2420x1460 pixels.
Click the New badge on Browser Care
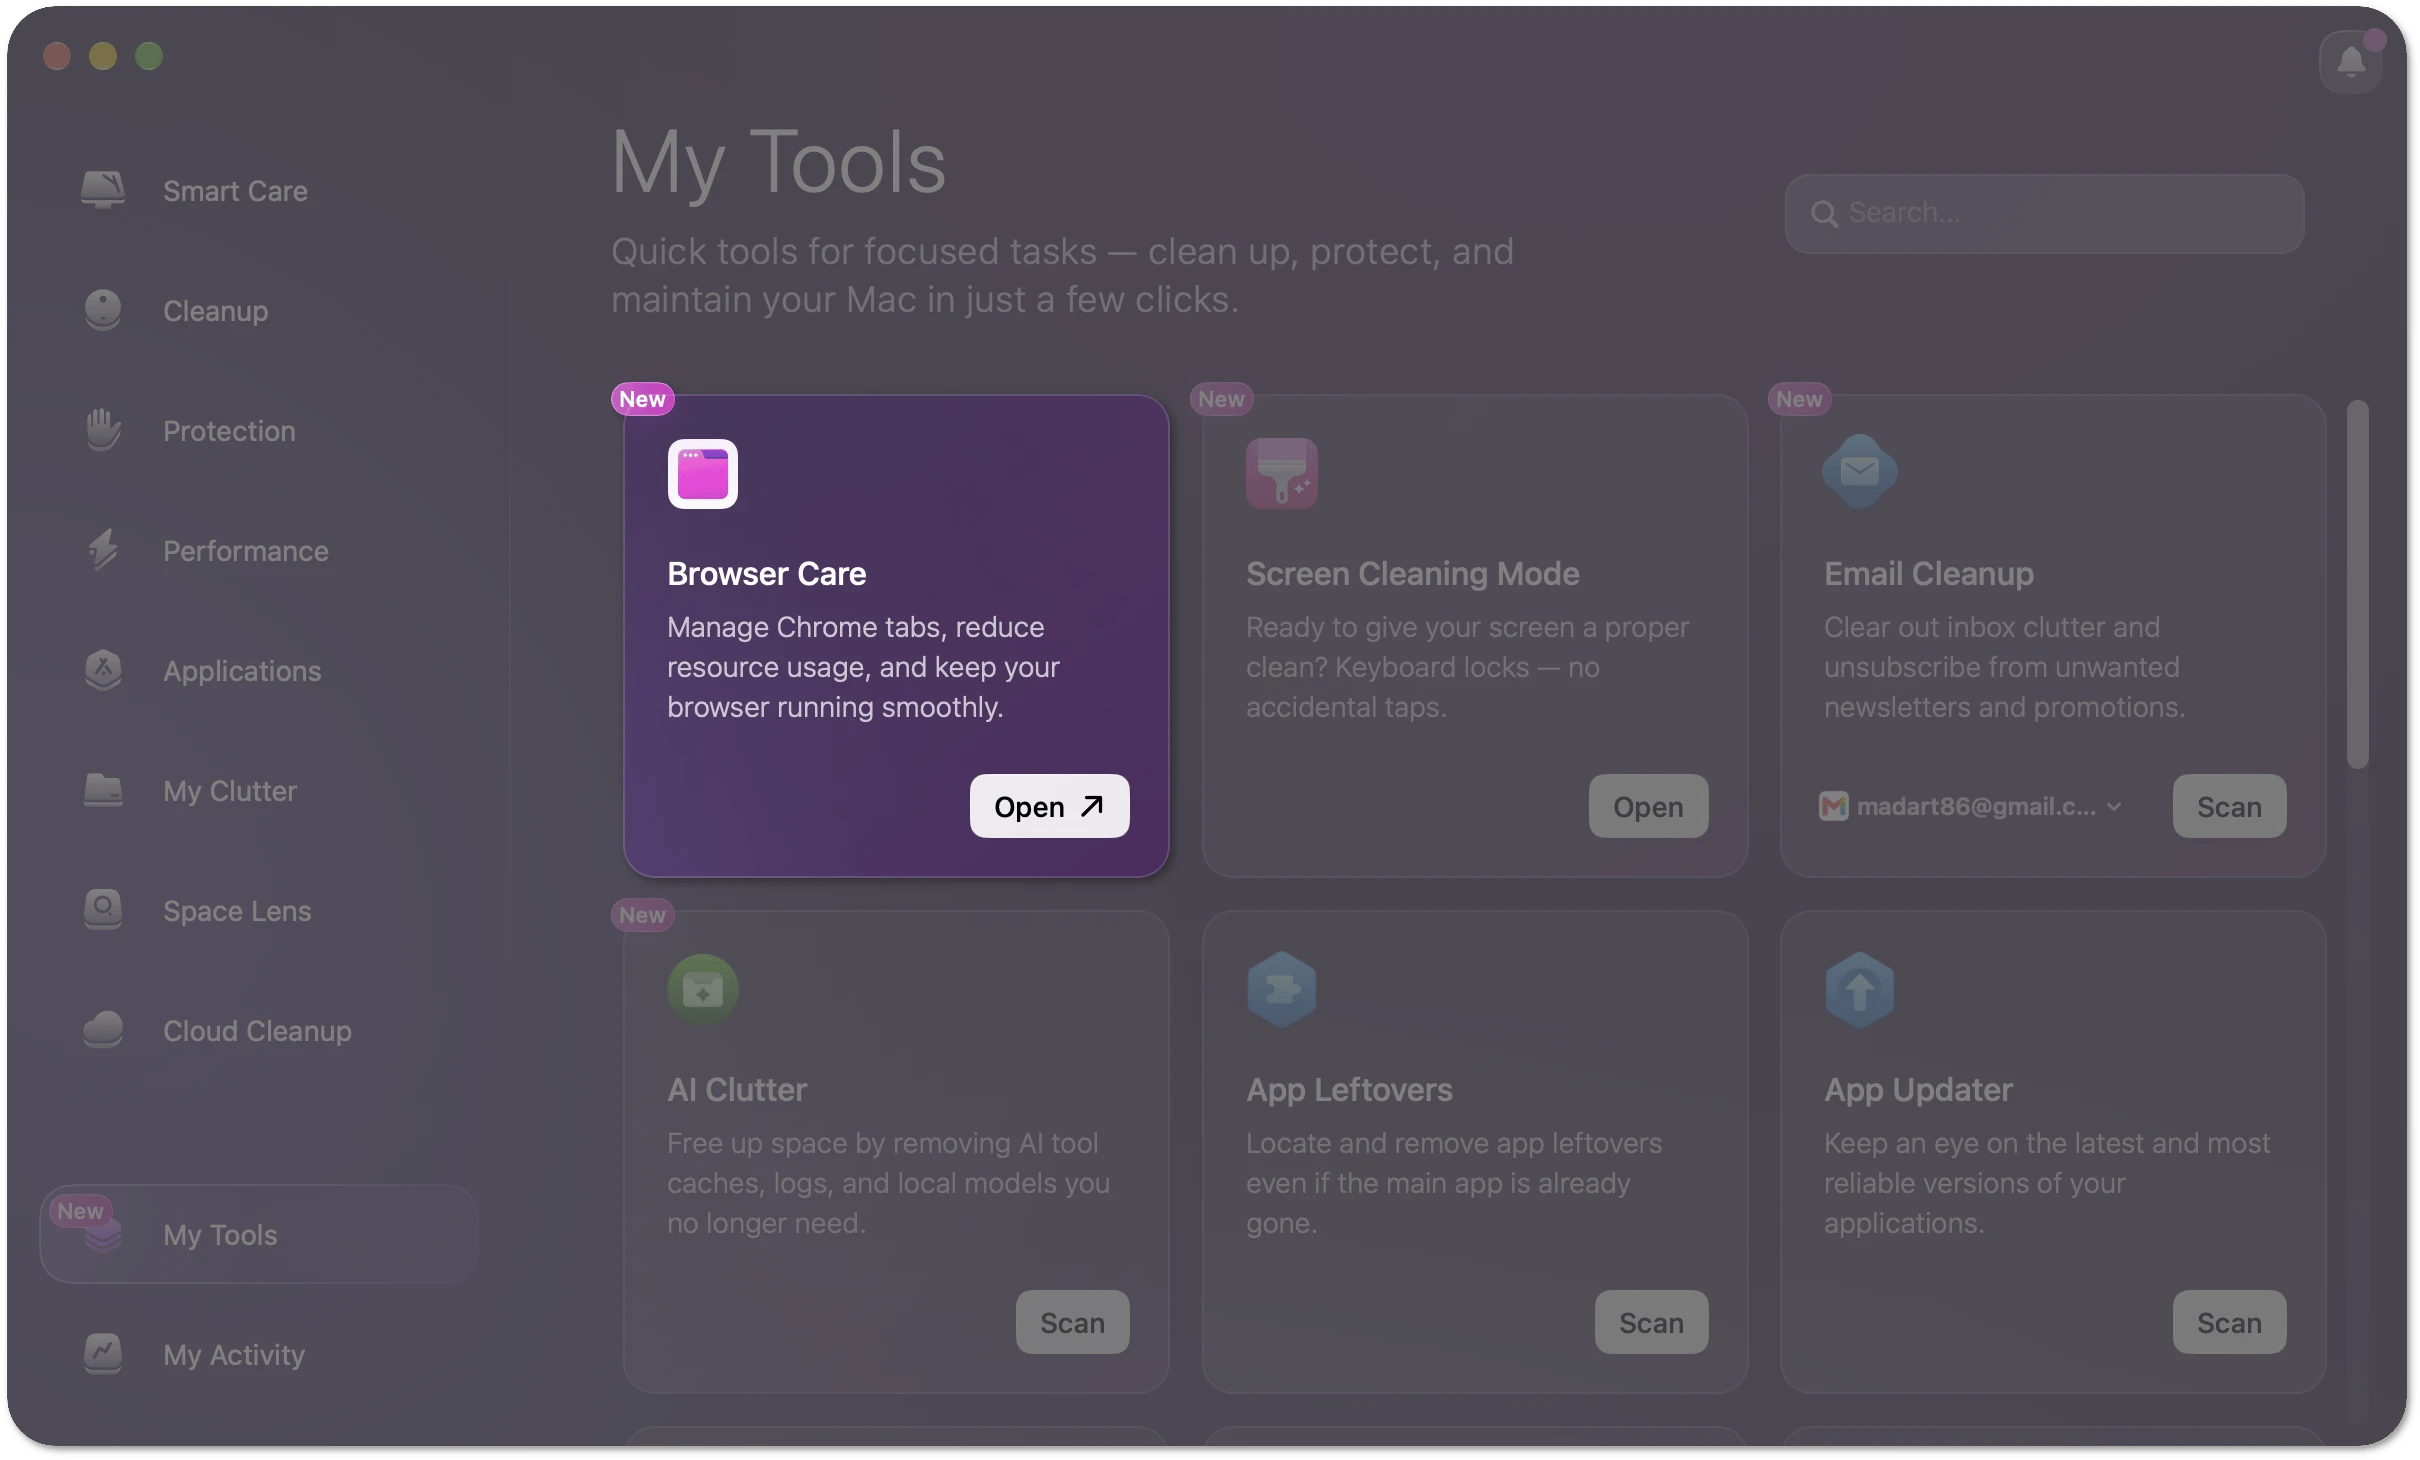coord(642,399)
